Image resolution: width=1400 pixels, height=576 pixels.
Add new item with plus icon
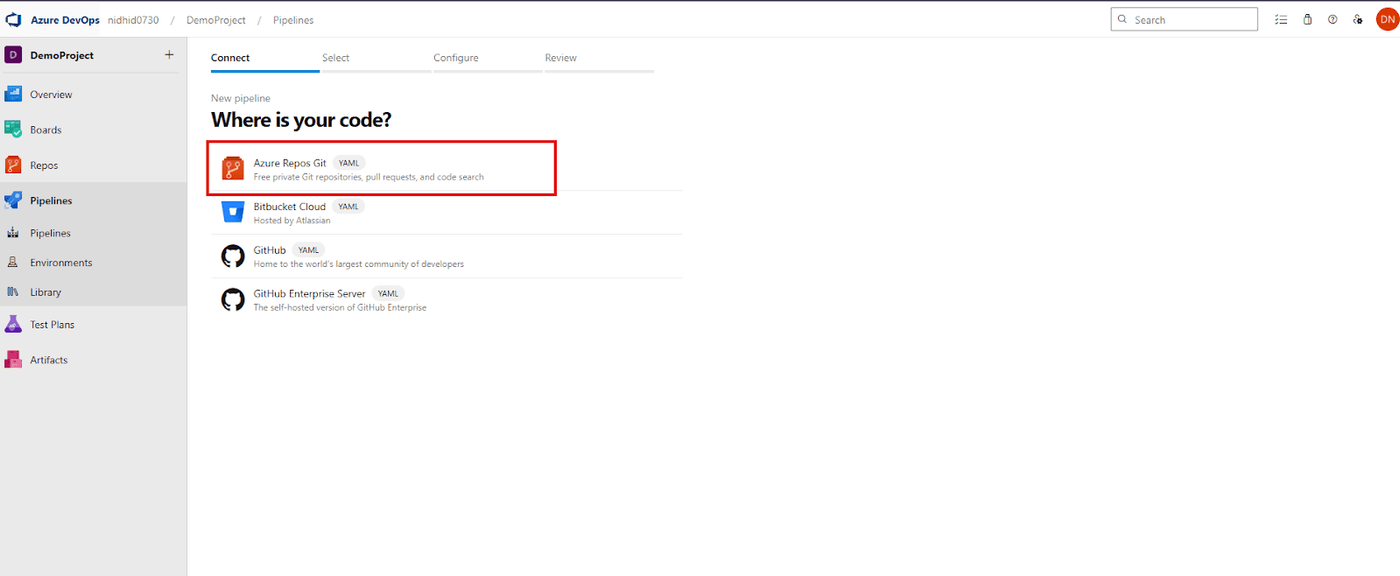[169, 55]
